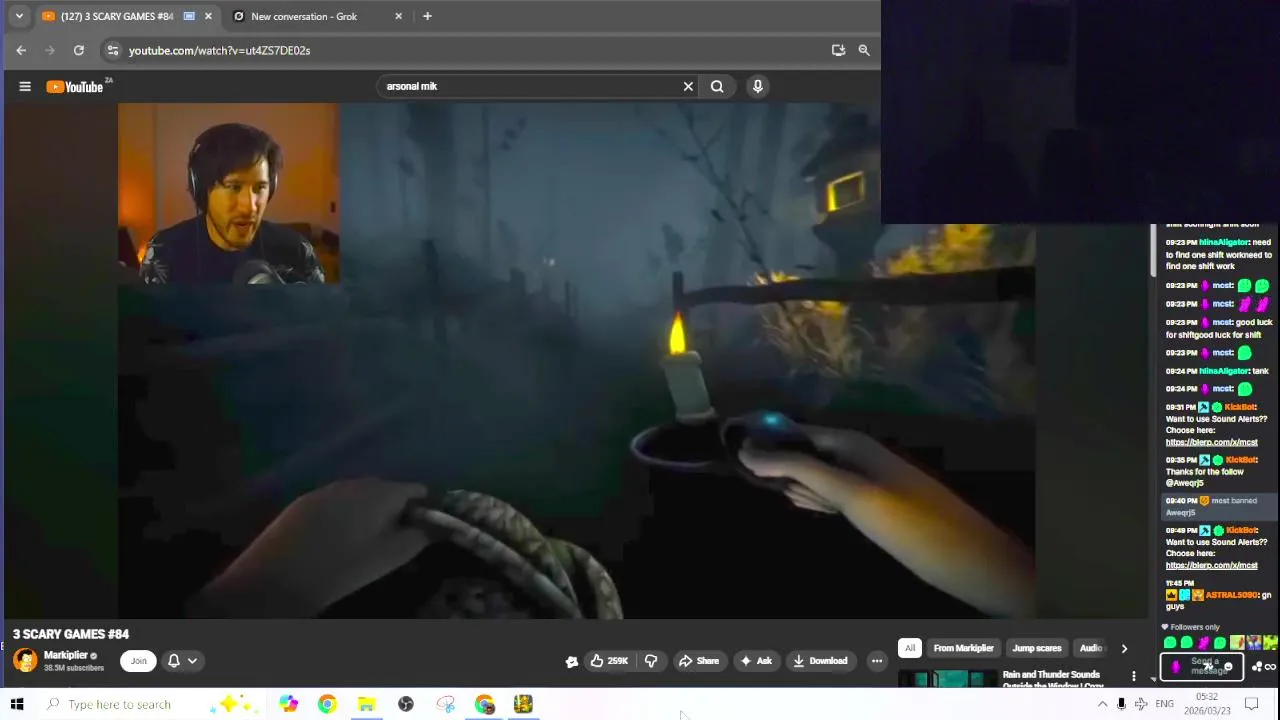Click the chat panel scrollbar
Screen dimensions: 1280x720
(x=1153, y=250)
